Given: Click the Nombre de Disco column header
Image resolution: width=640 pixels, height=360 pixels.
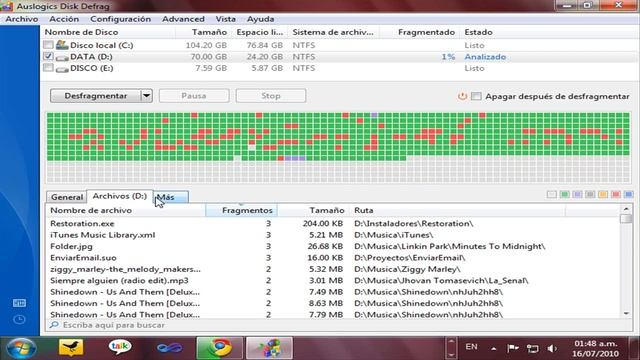Looking at the screenshot, I should (109, 32).
